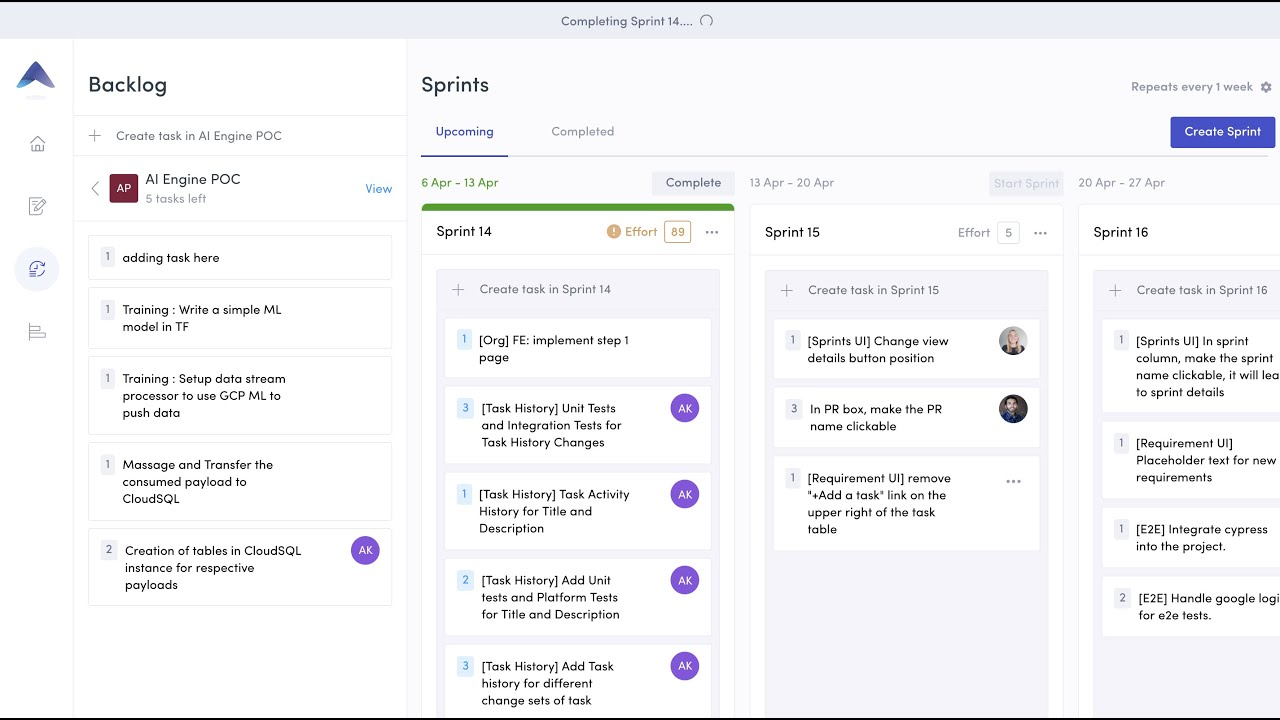Screen dimensions: 1280x720
Task: Click the View link for AI Engine POC
Action: click(378, 189)
